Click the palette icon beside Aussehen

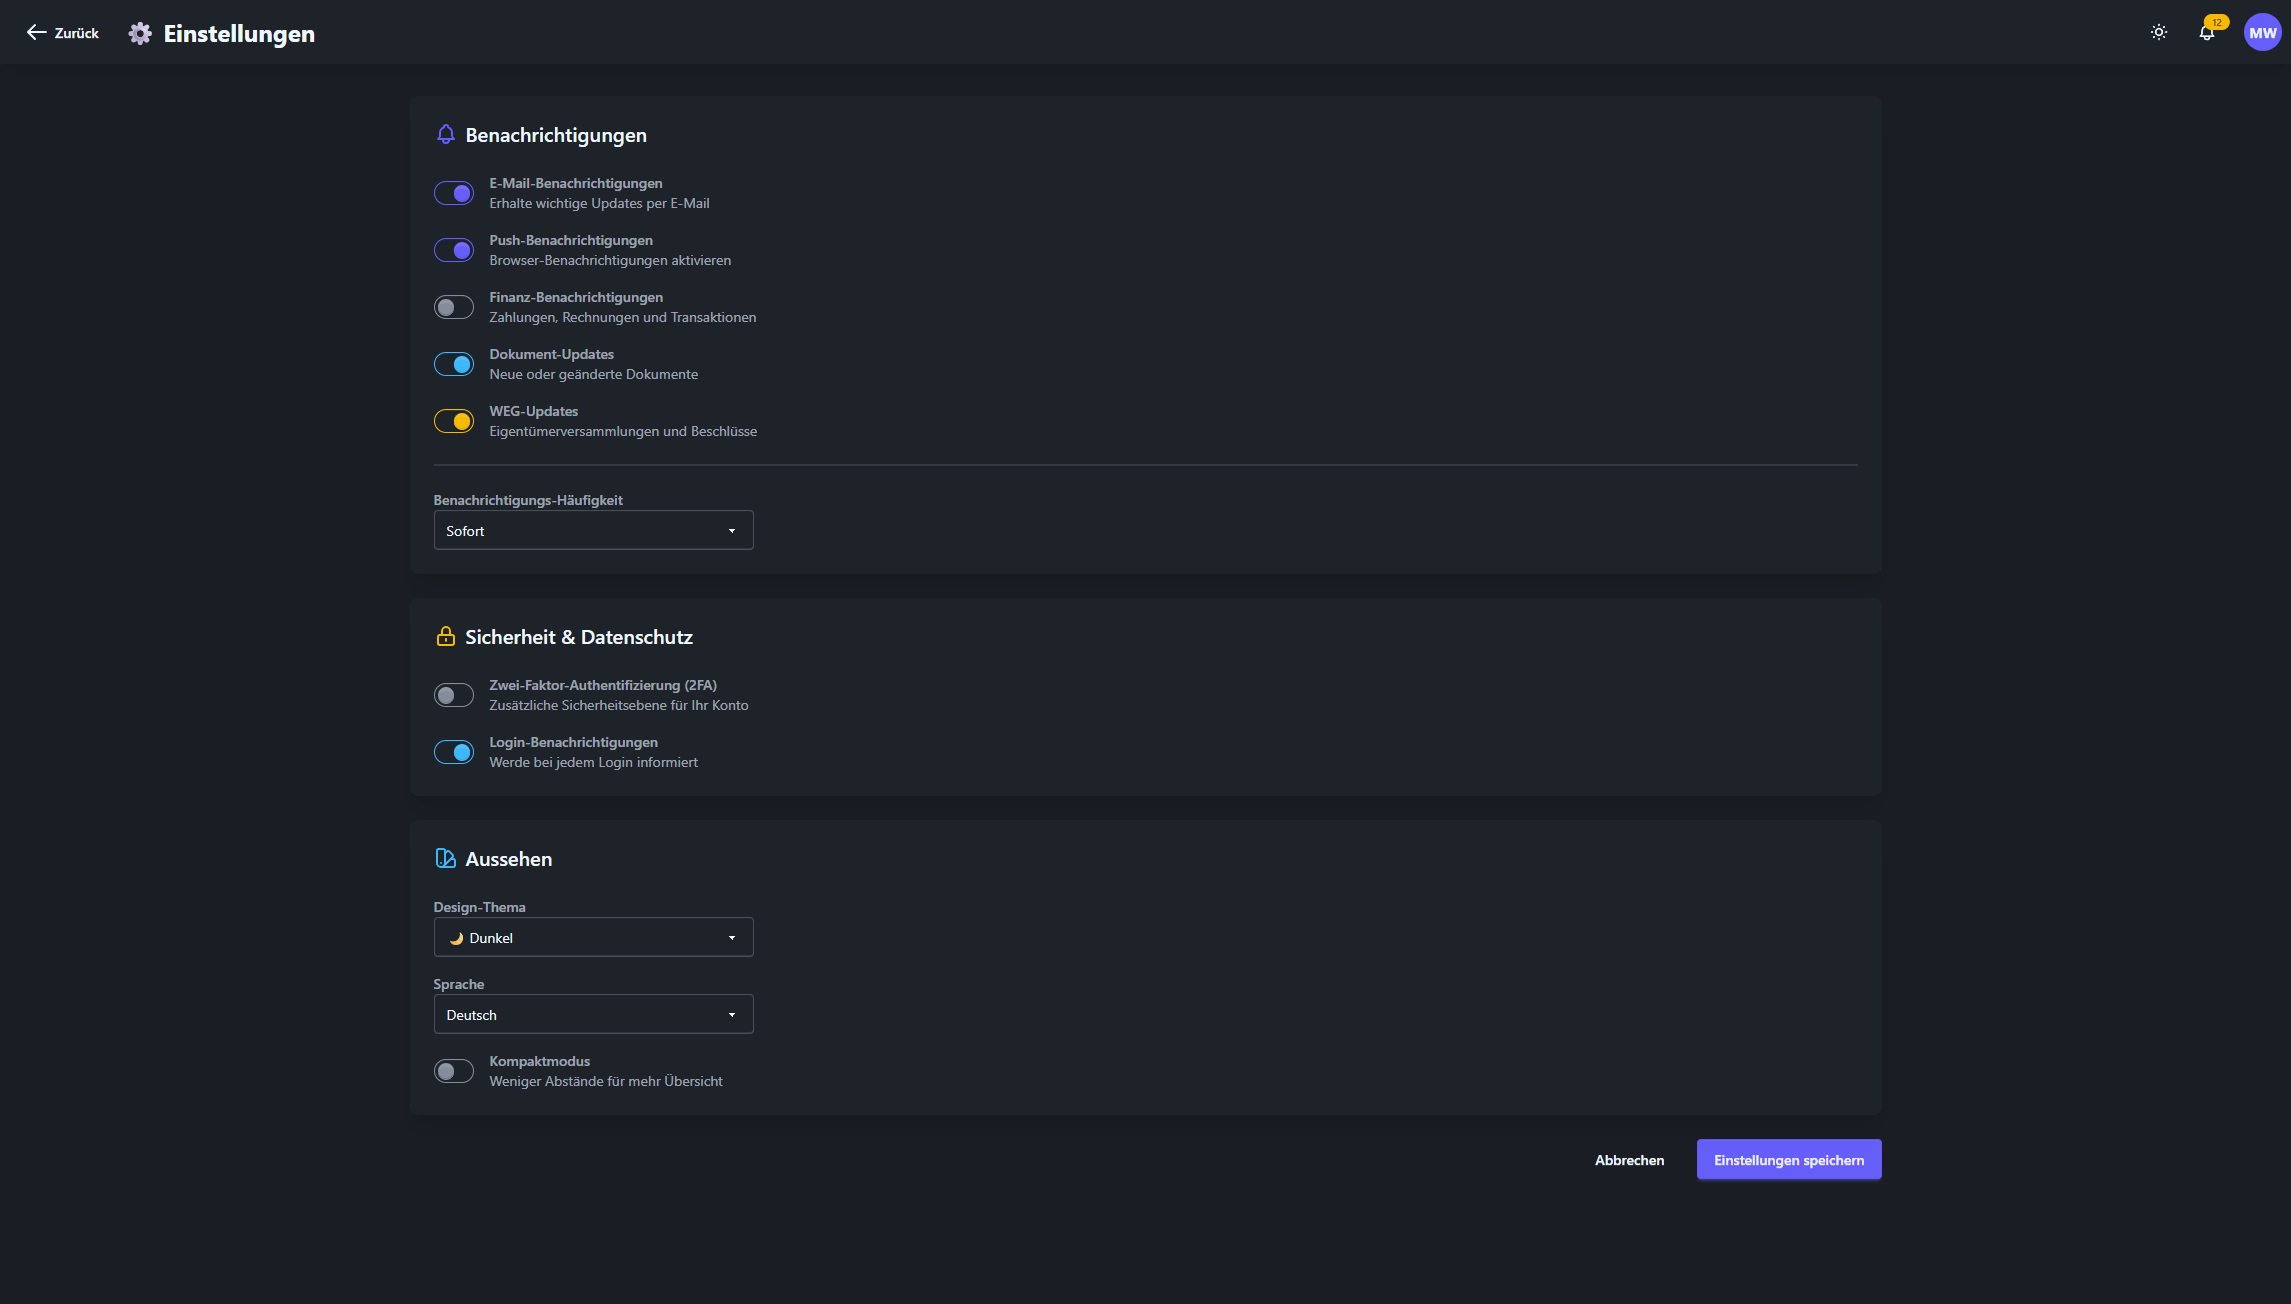[x=446, y=859]
